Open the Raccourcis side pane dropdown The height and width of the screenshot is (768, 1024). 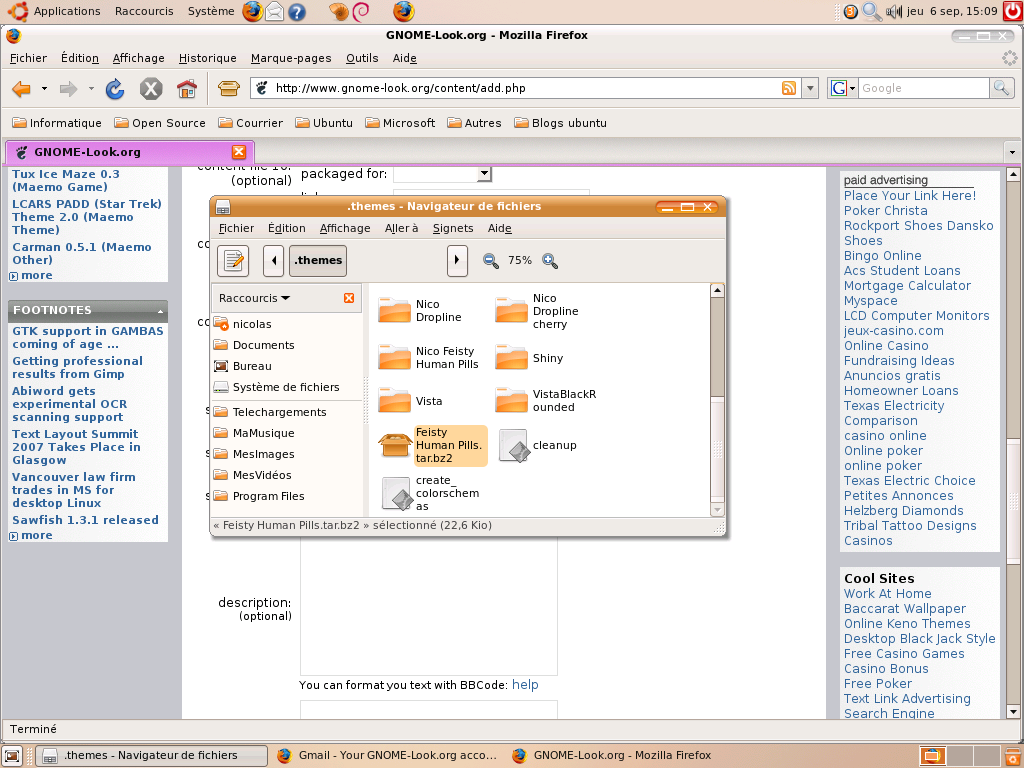[x=255, y=298]
